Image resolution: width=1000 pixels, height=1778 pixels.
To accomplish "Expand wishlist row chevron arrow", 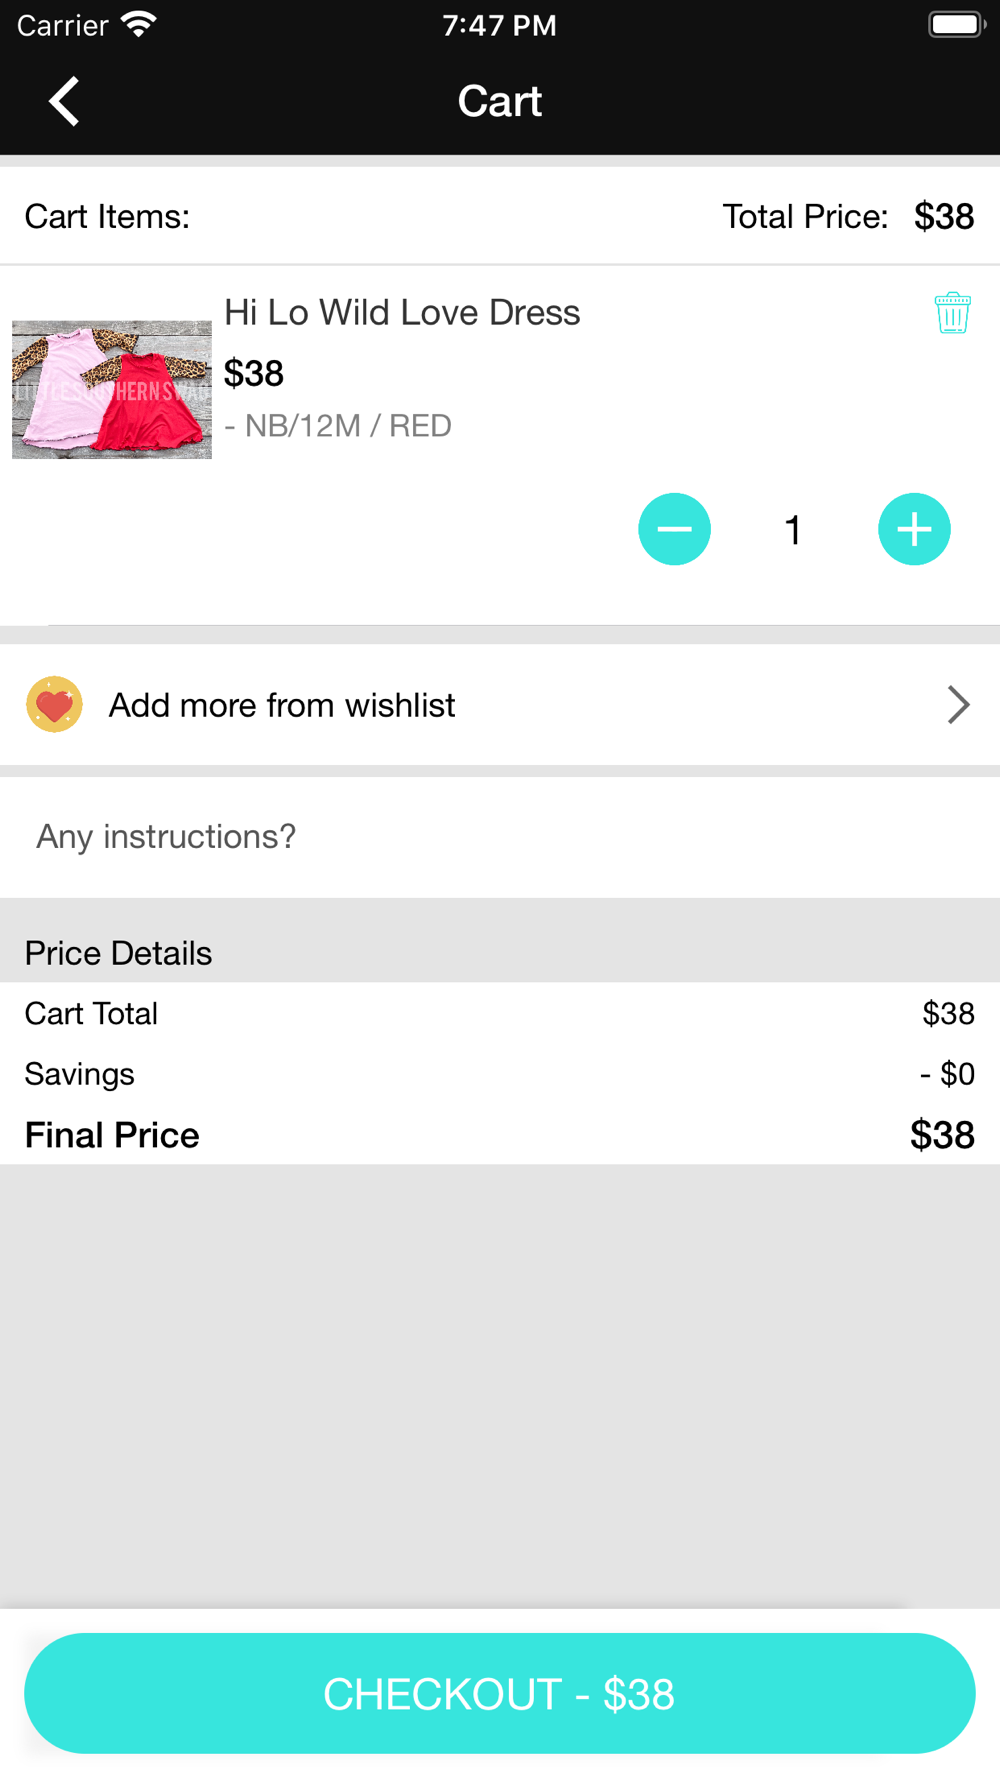I will [x=958, y=705].
